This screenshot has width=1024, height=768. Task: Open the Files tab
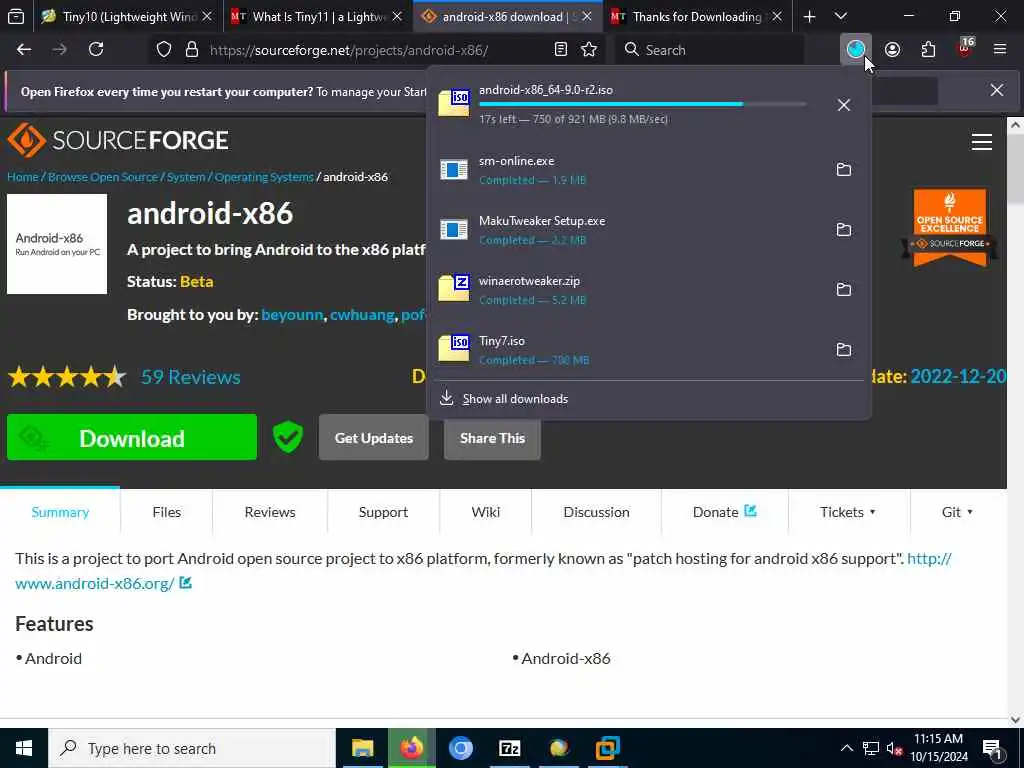click(x=167, y=512)
